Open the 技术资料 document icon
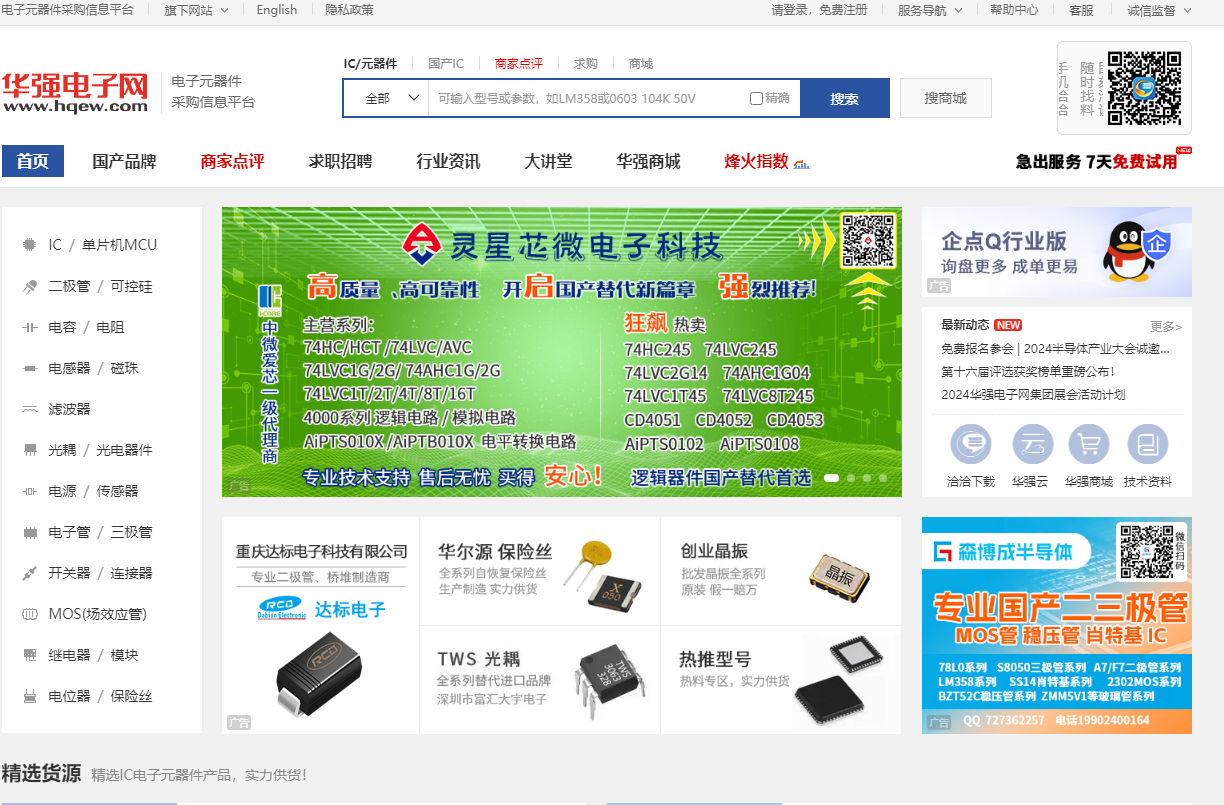Viewport: 1224px width, 805px height. tap(1148, 445)
